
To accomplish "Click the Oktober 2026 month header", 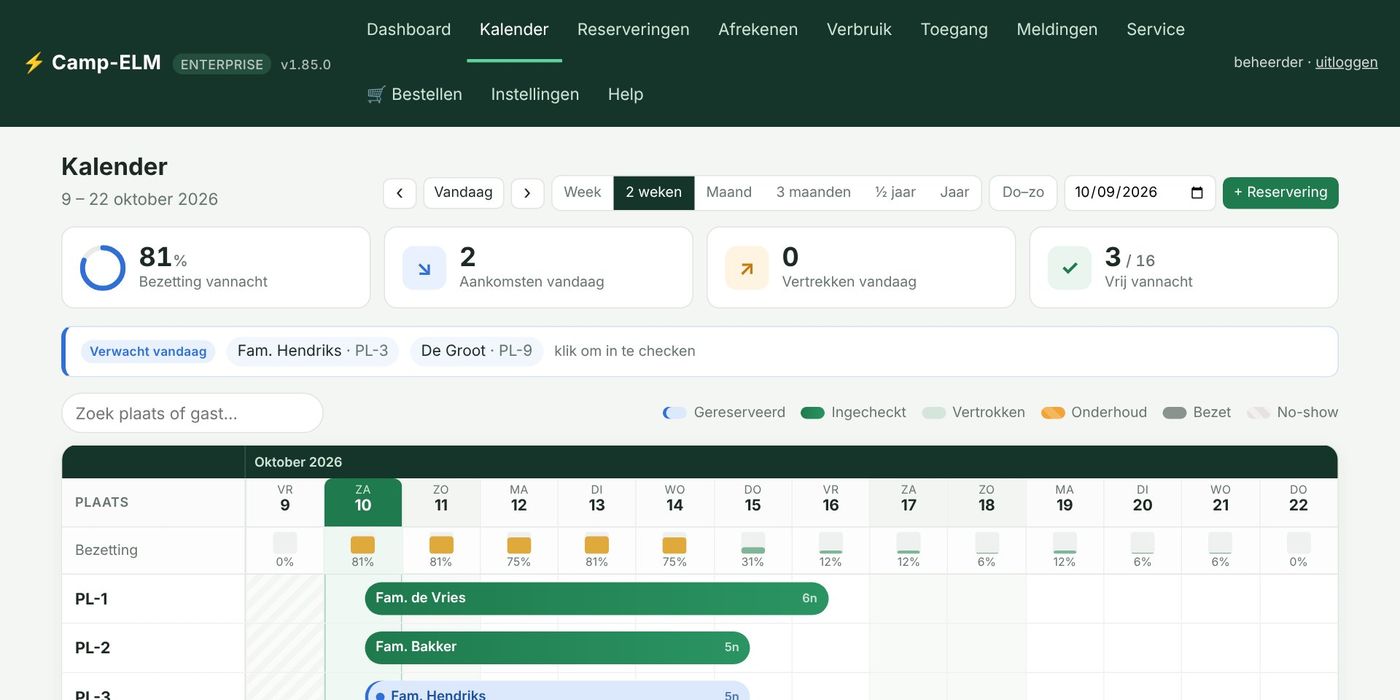I will click(298, 462).
